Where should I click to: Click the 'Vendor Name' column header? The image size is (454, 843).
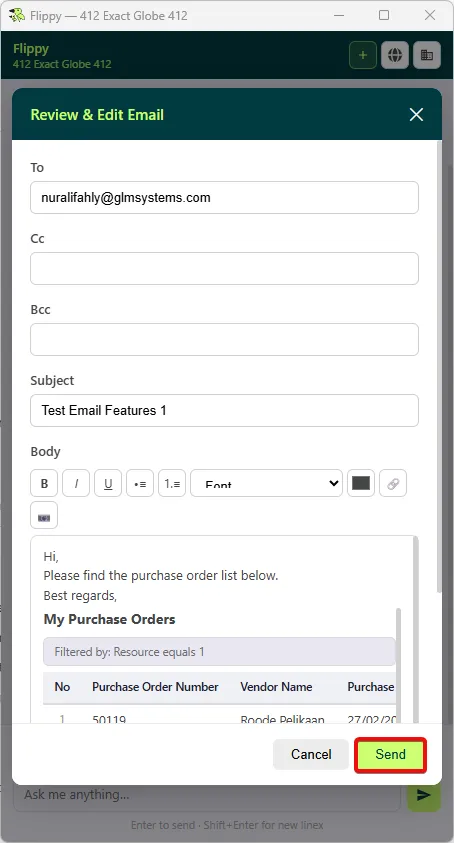point(276,687)
